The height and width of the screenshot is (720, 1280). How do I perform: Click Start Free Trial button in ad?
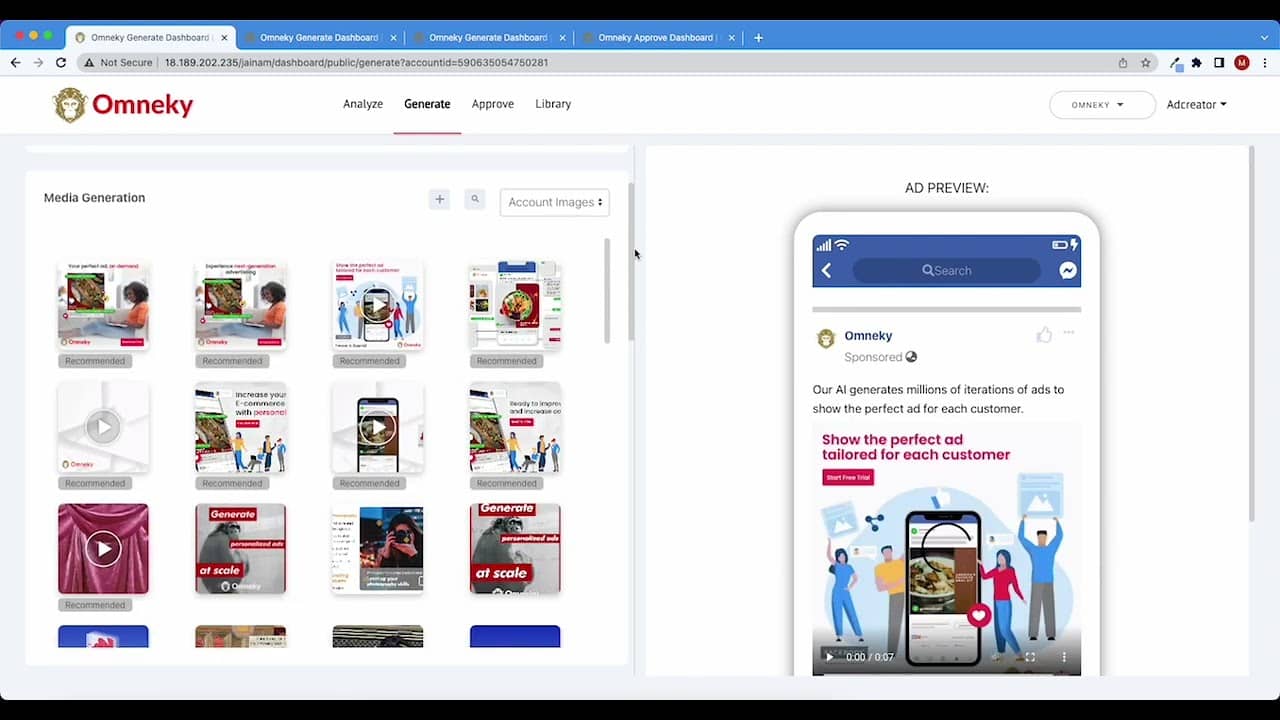point(848,477)
